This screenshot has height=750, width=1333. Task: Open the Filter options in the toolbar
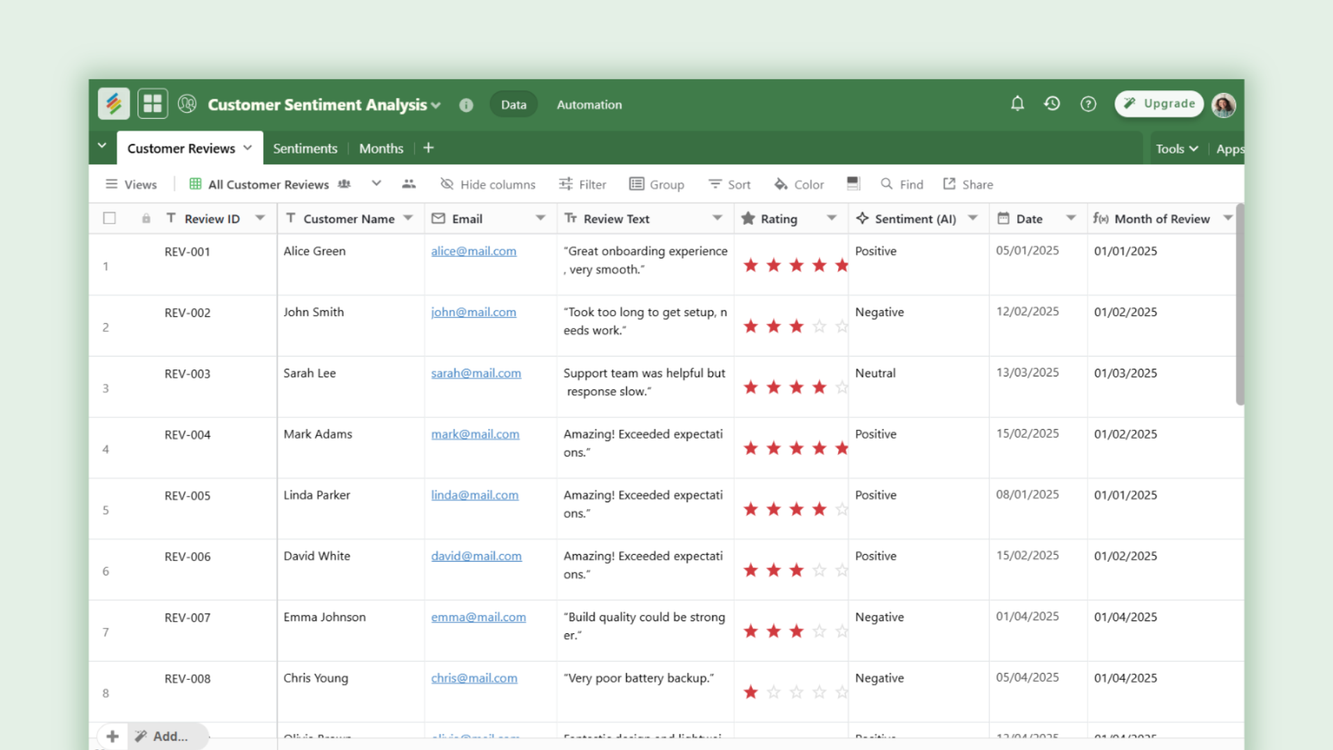[582, 184]
